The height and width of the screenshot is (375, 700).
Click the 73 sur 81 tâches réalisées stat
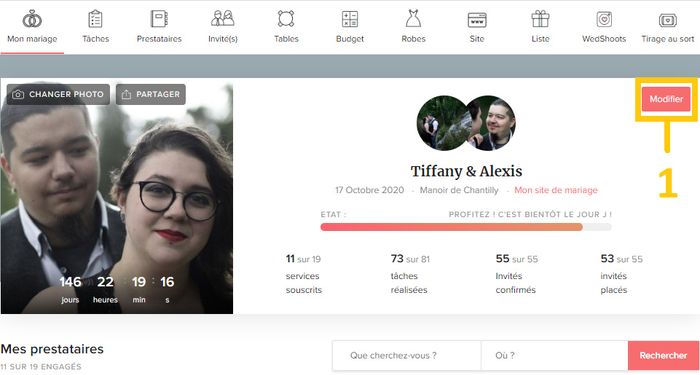point(410,274)
